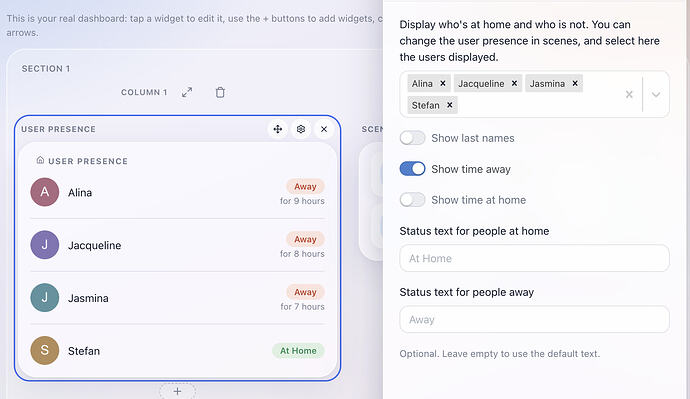Remove Jasmina tag from user selector
This screenshot has height=399, width=690.
pyautogui.click(x=575, y=83)
